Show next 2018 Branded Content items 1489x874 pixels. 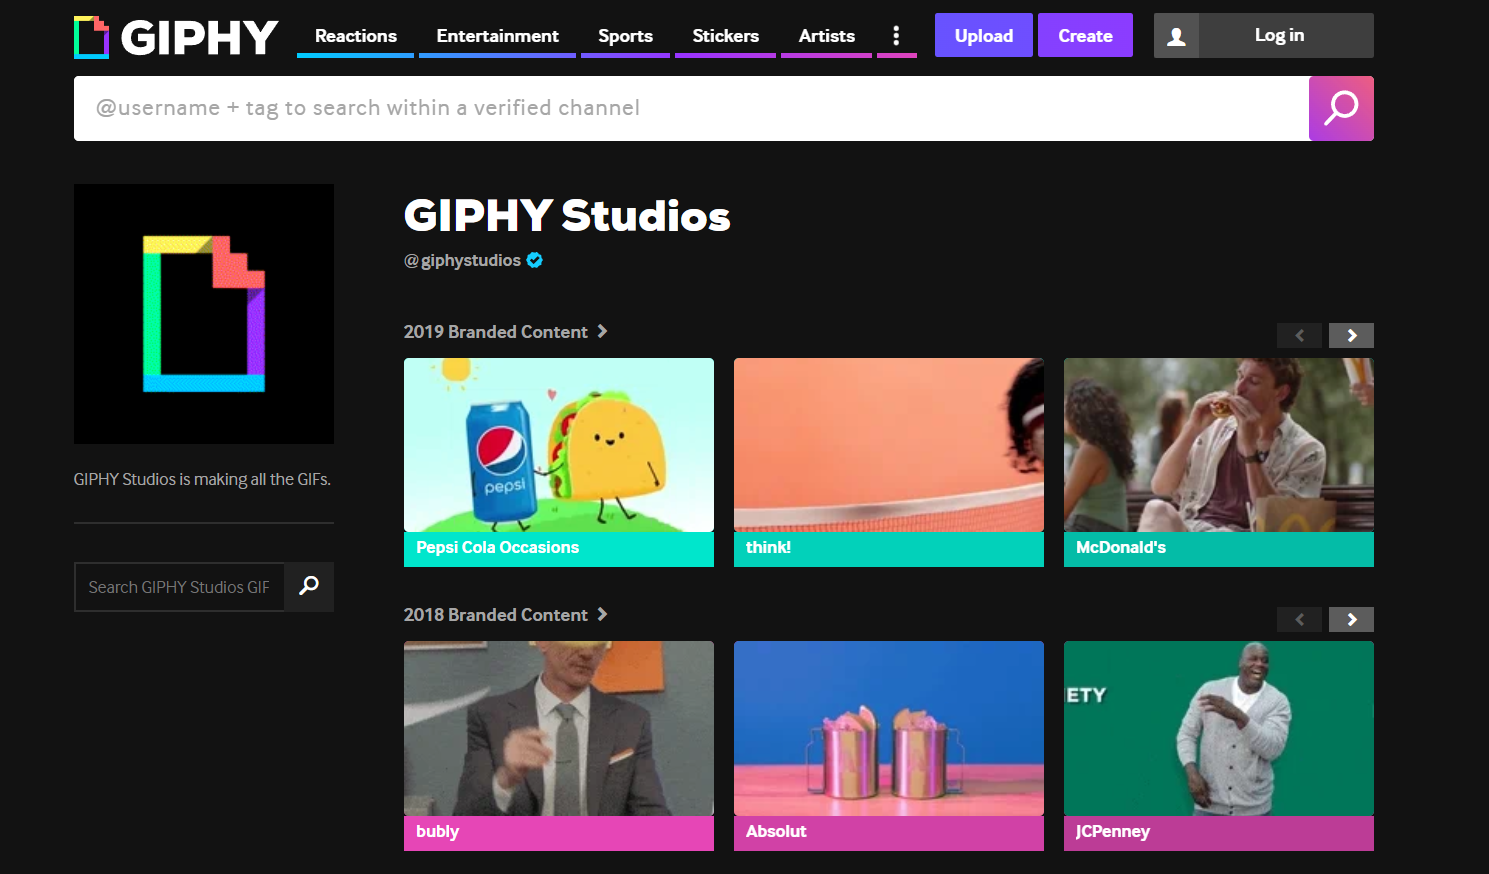[1351, 620]
